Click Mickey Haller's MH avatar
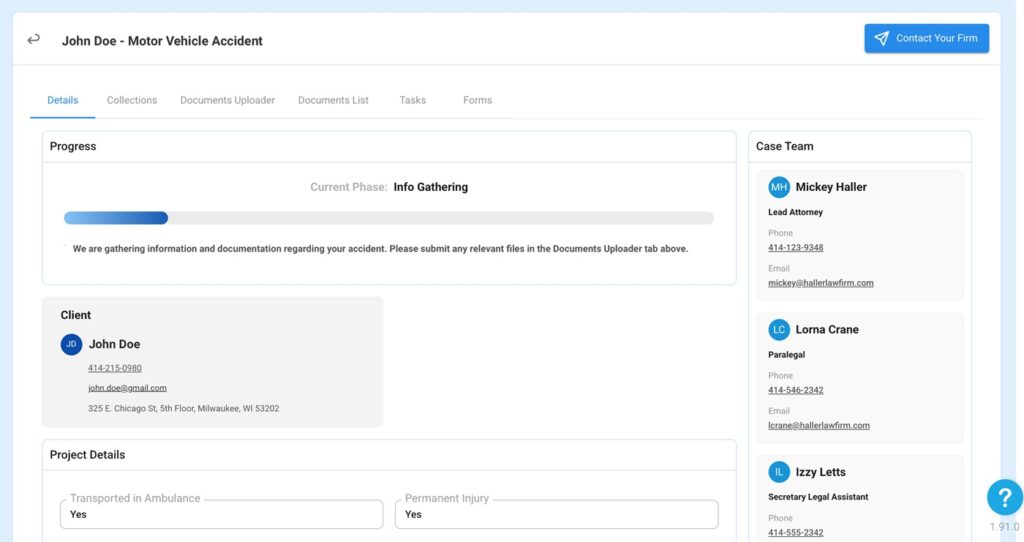Screen dimensions: 1024x542 (x=778, y=187)
